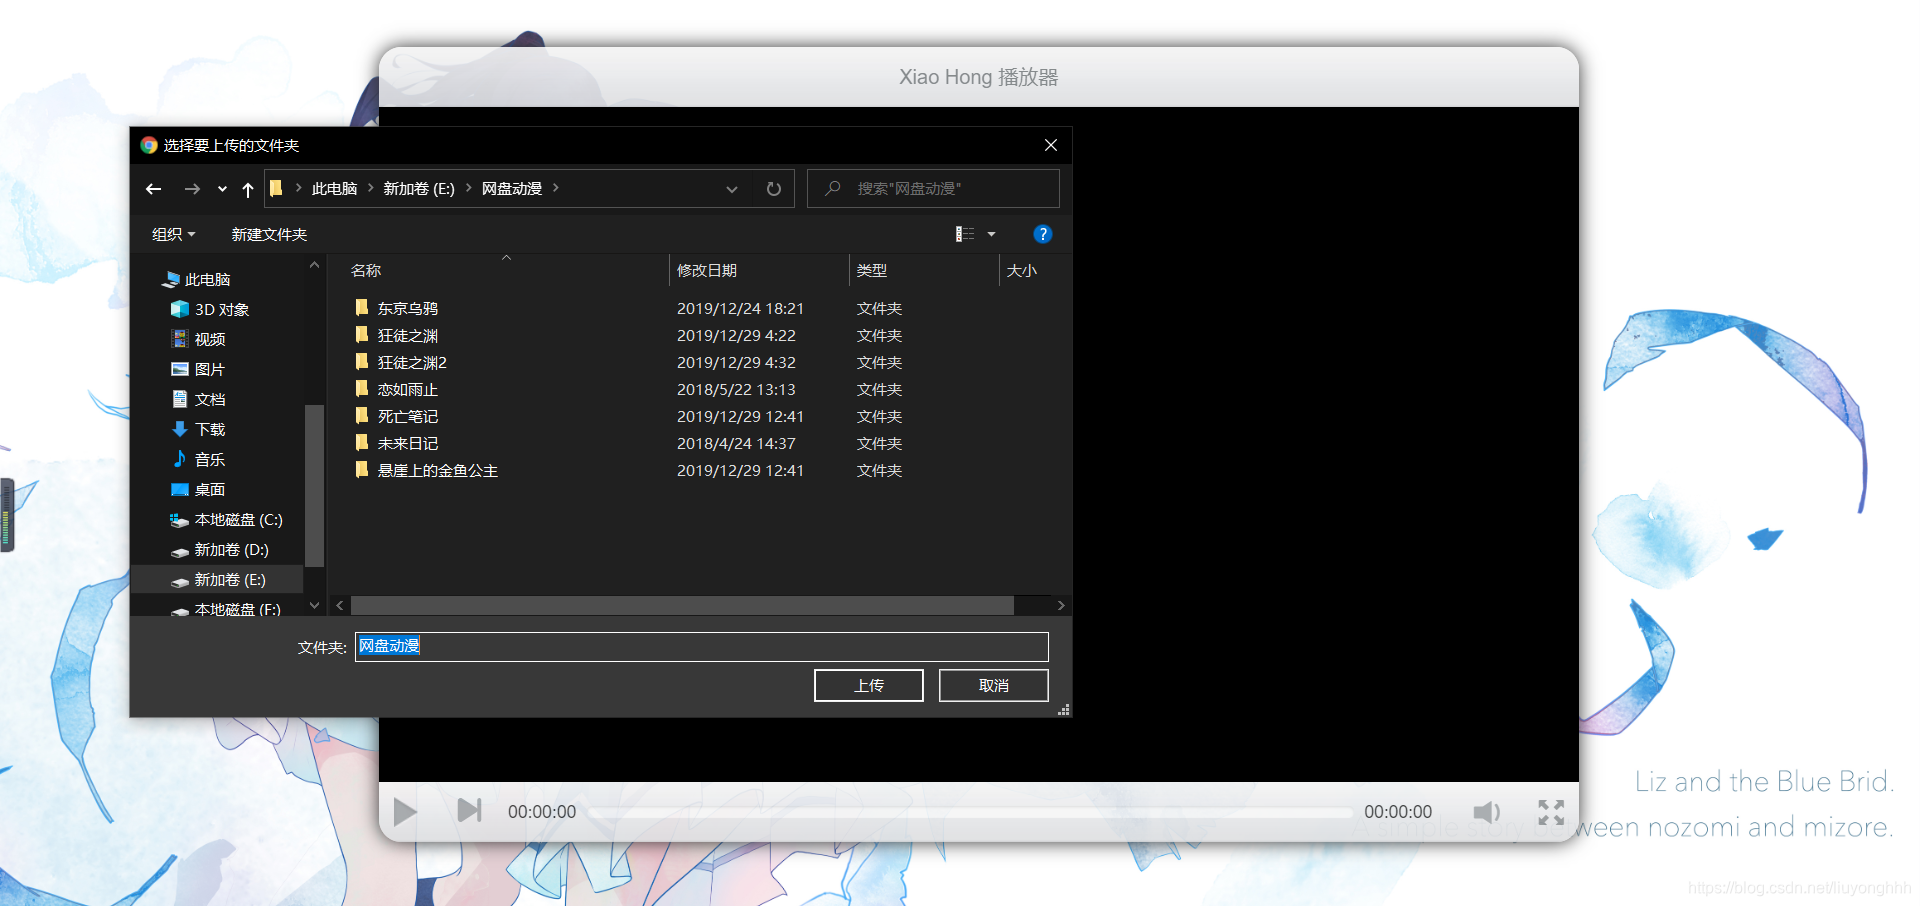Click the navigation pane vertical scrollbar thumb
The height and width of the screenshot is (906, 1920).
(314, 485)
